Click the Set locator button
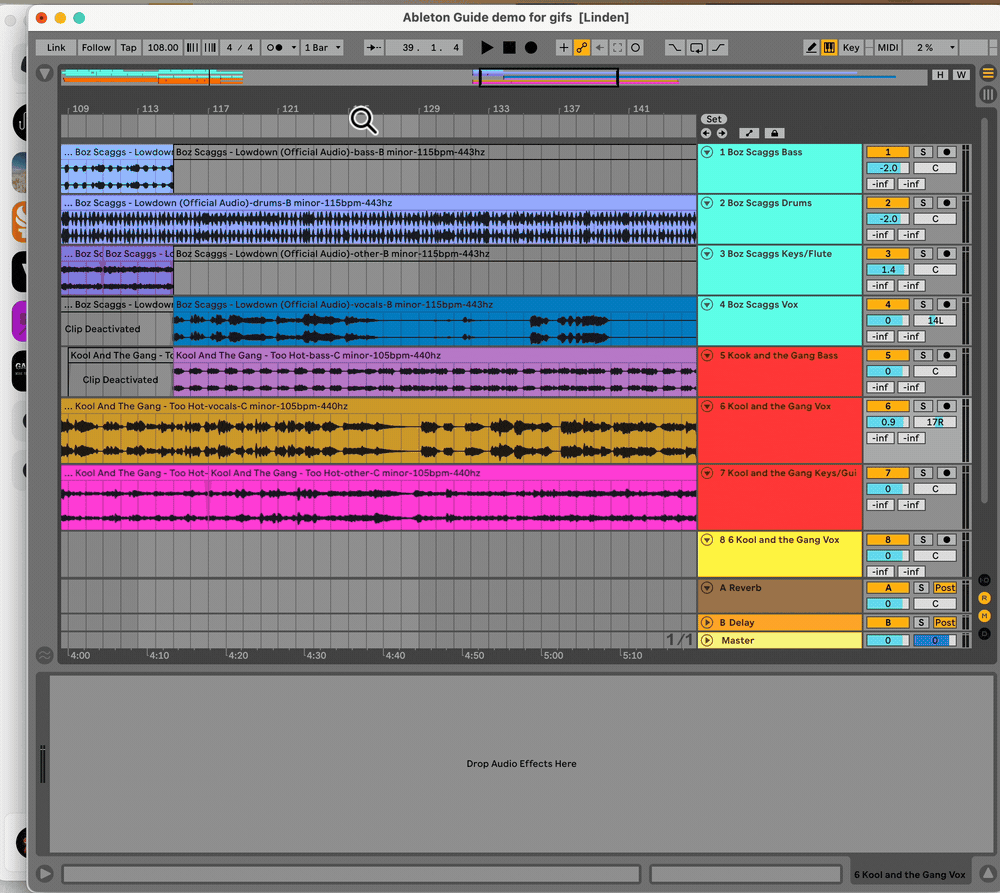The height and width of the screenshot is (893, 1000). (x=714, y=119)
